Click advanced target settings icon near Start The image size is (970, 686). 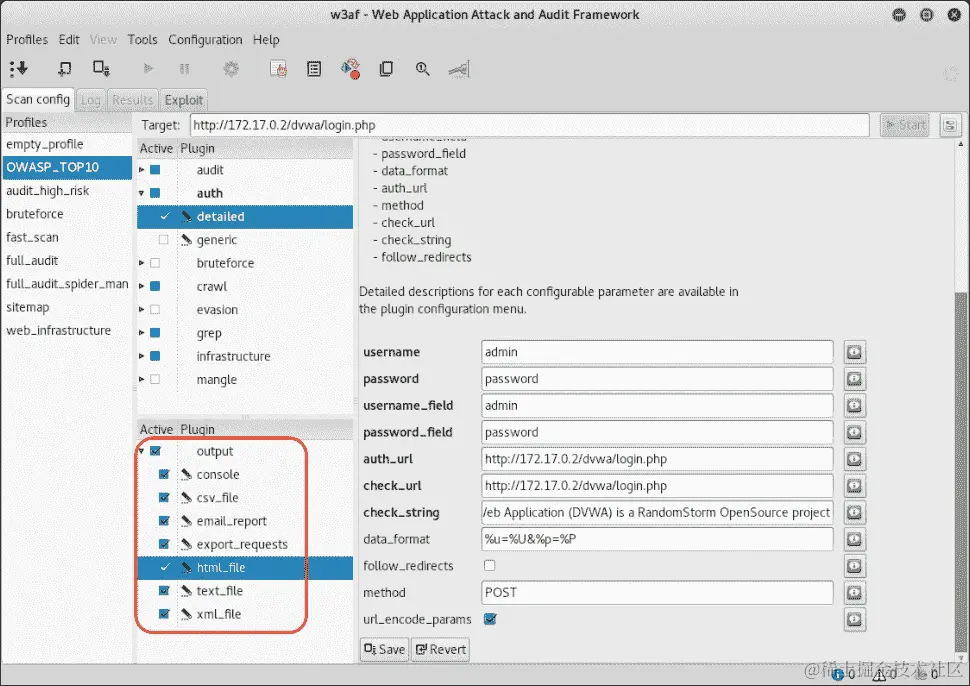950,125
